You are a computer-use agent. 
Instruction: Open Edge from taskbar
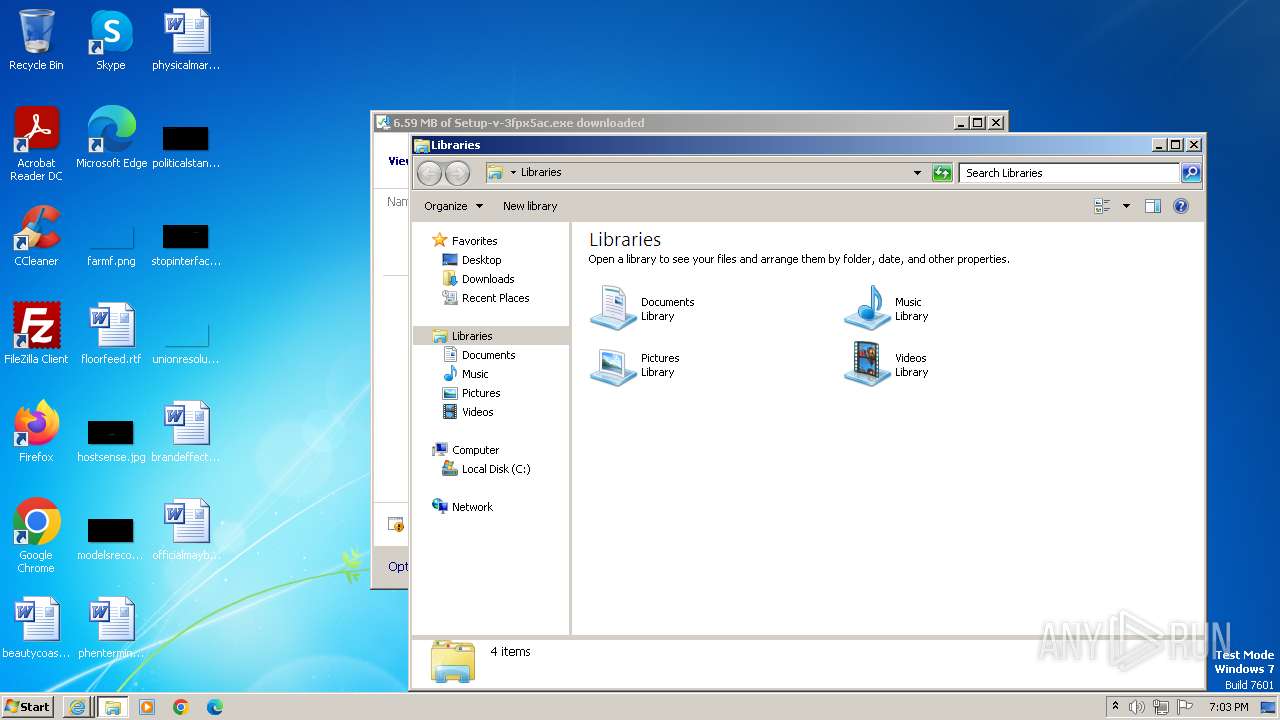point(215,707)
